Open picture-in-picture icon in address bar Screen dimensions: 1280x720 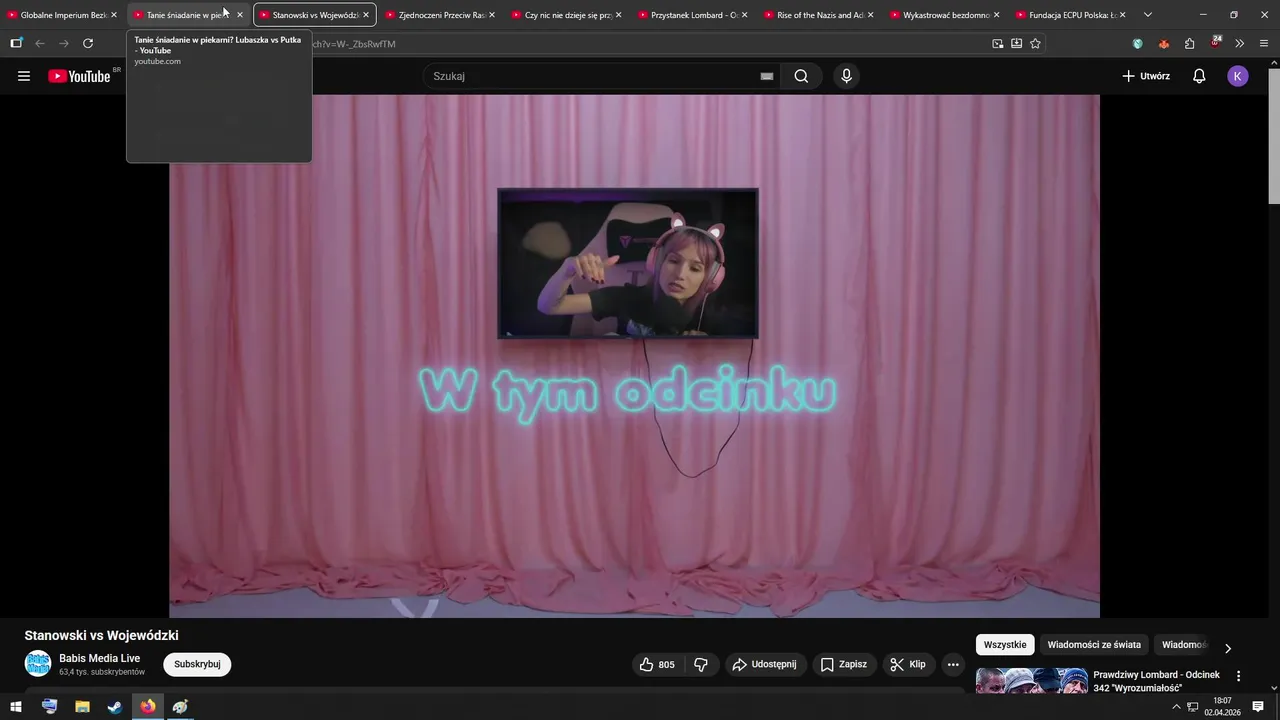coord(997,43)
